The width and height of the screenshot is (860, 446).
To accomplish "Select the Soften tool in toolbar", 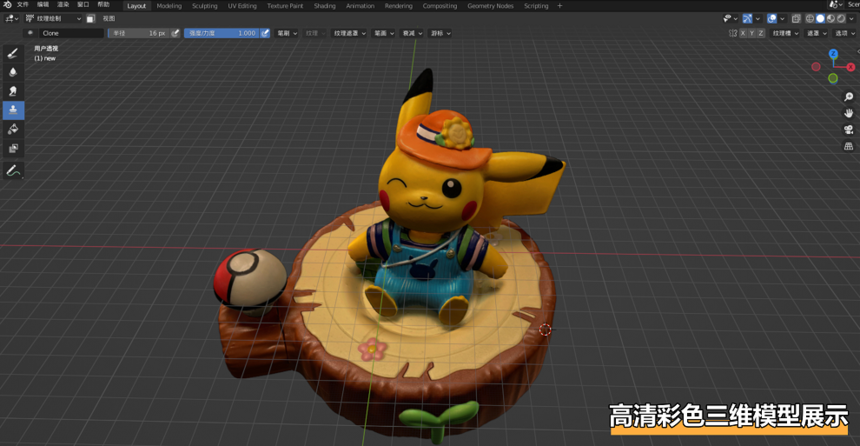I will pos(13,72).
